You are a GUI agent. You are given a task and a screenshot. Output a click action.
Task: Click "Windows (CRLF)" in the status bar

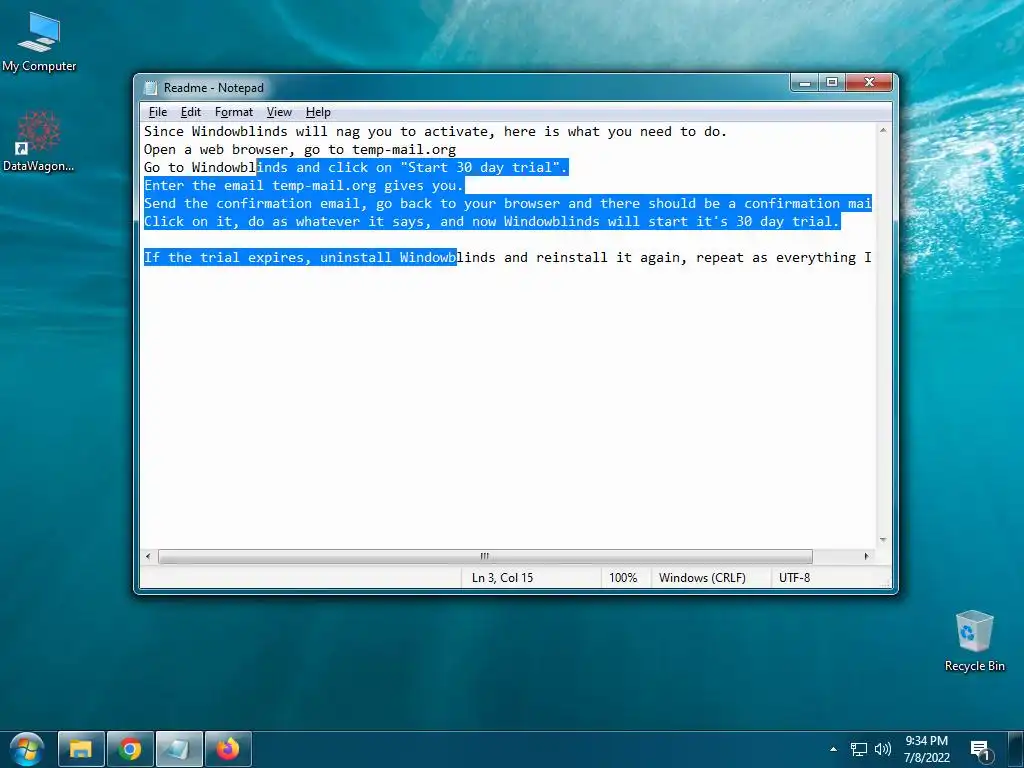click(702, 578)
